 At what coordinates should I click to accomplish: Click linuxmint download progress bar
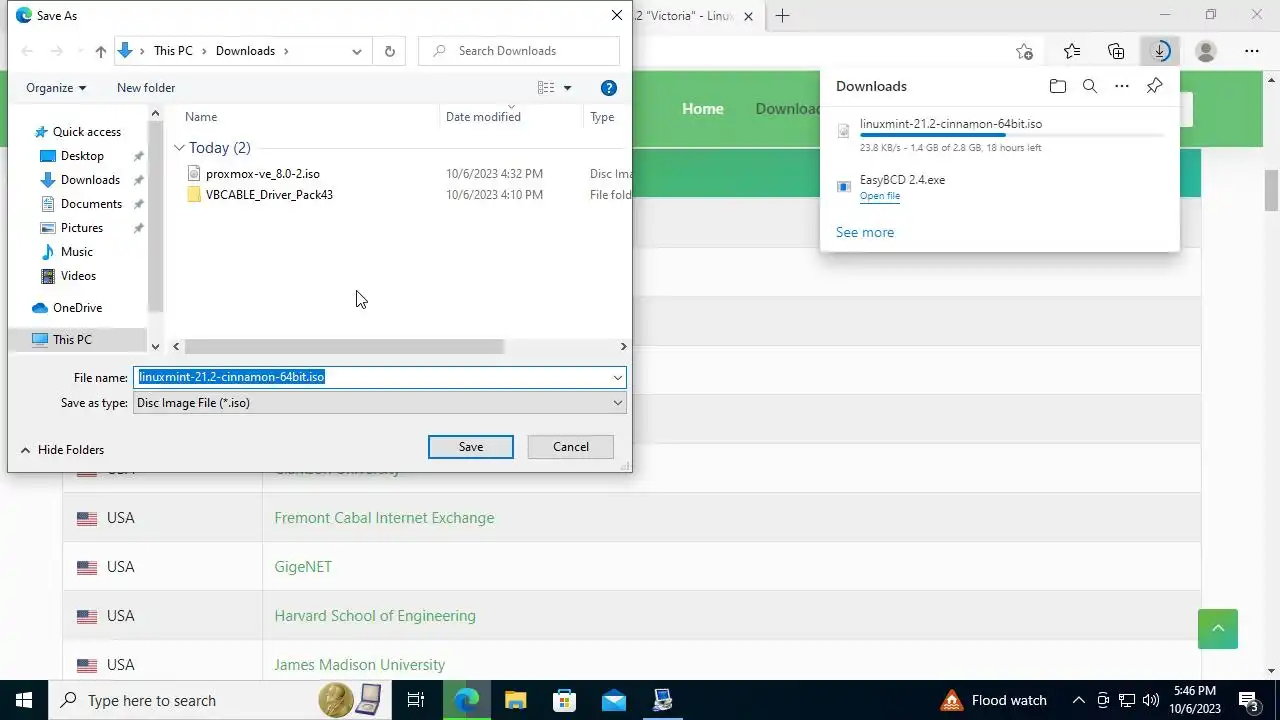click(x=1012, y=135)
